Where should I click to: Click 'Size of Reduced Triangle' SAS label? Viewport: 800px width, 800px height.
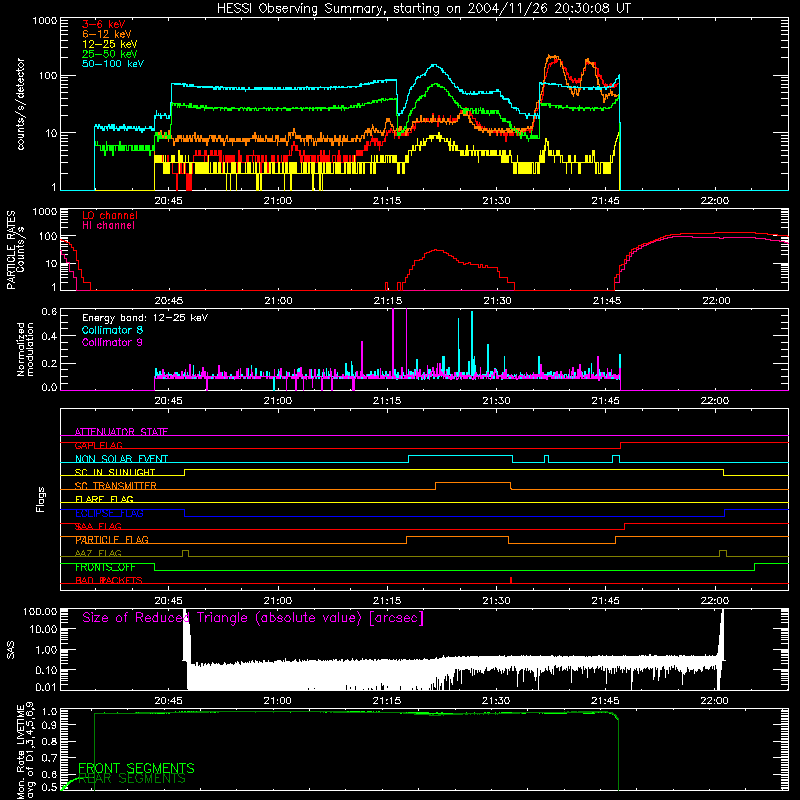[x=253, y=618]
